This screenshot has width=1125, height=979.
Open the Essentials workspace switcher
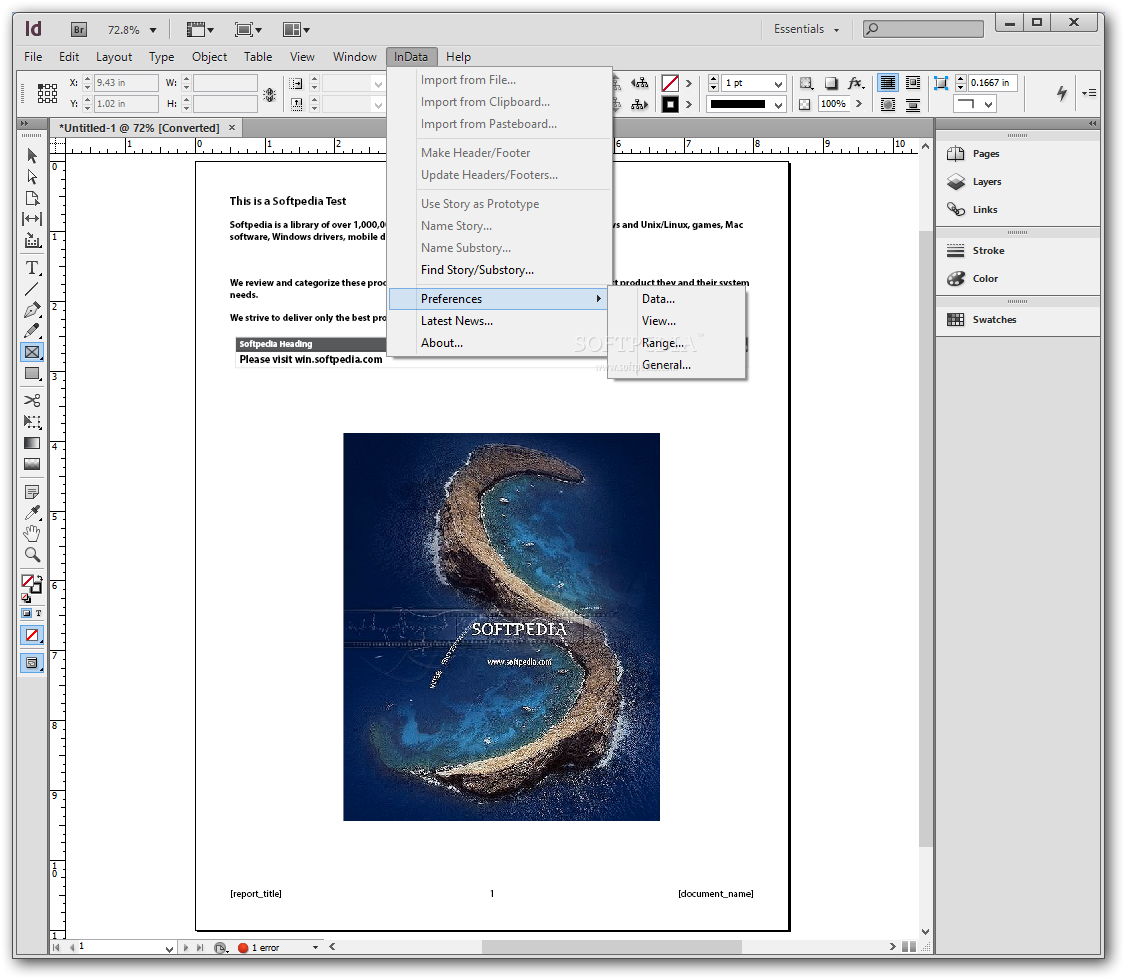coord(806,29)
